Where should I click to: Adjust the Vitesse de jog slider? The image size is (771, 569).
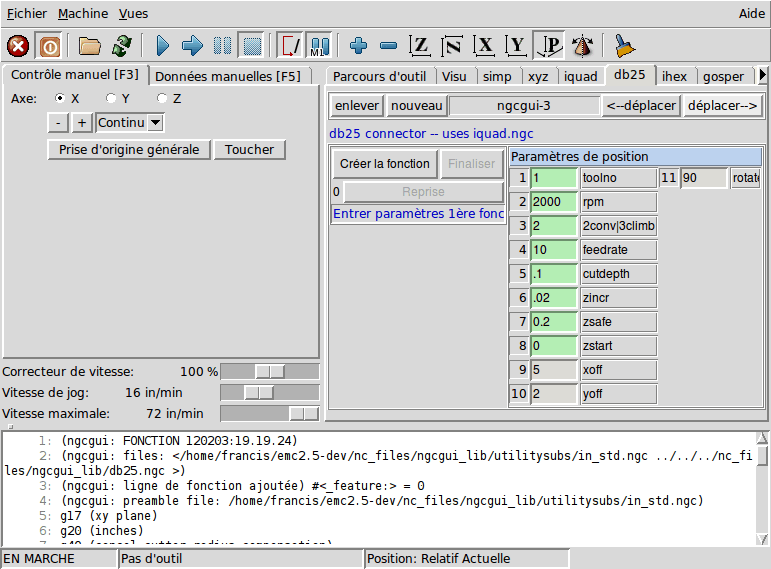(259, 393)
